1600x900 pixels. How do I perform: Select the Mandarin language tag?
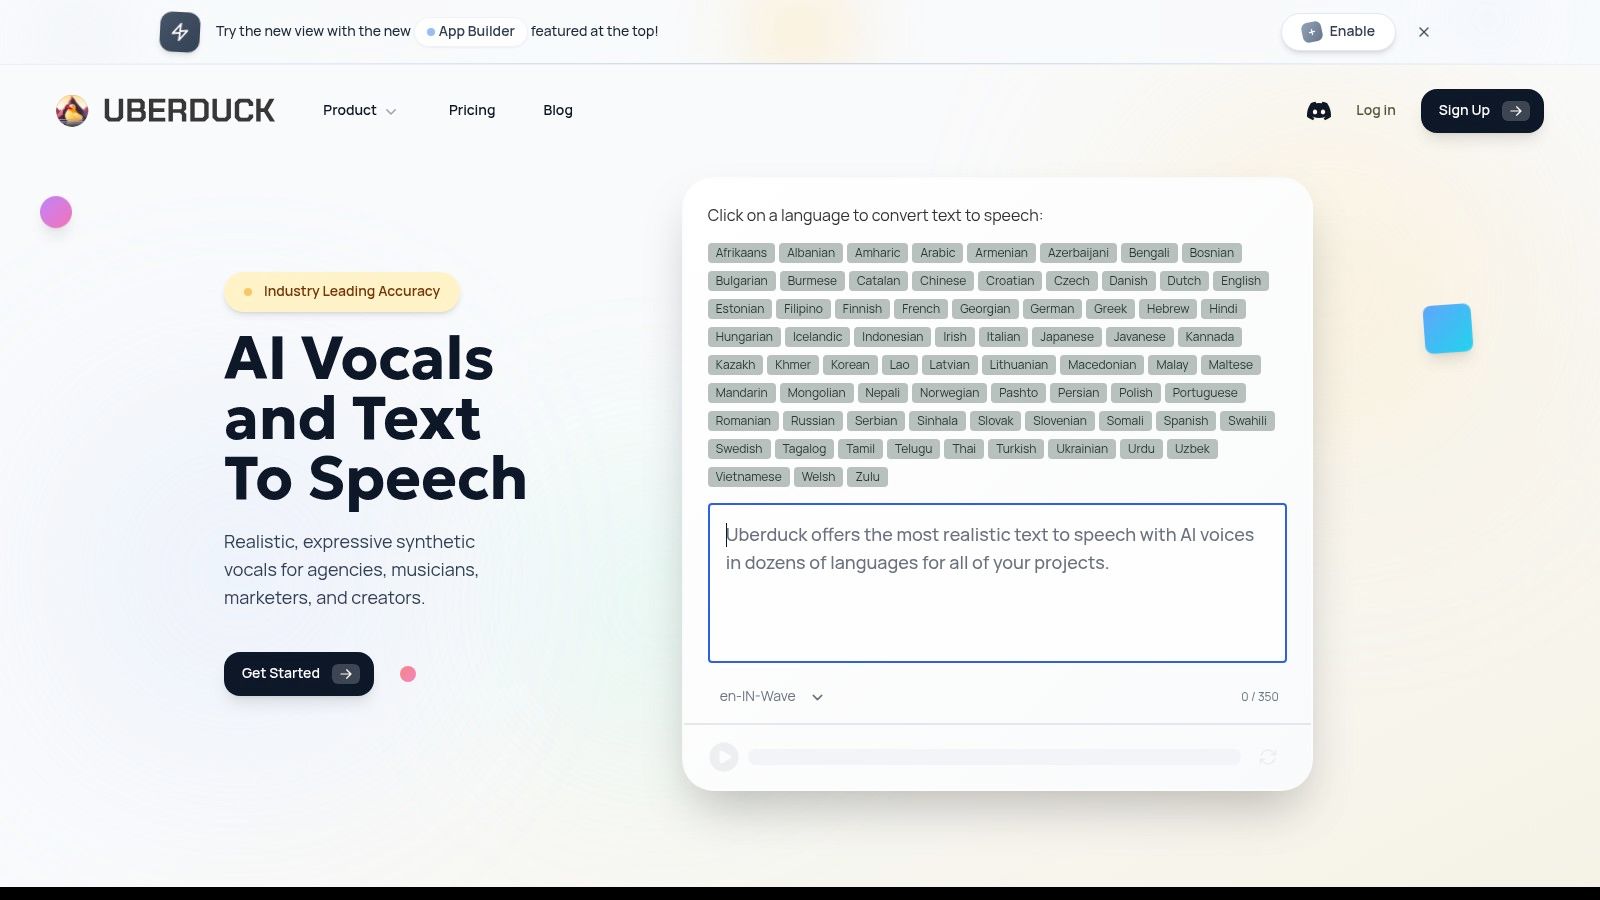point(741,393)
